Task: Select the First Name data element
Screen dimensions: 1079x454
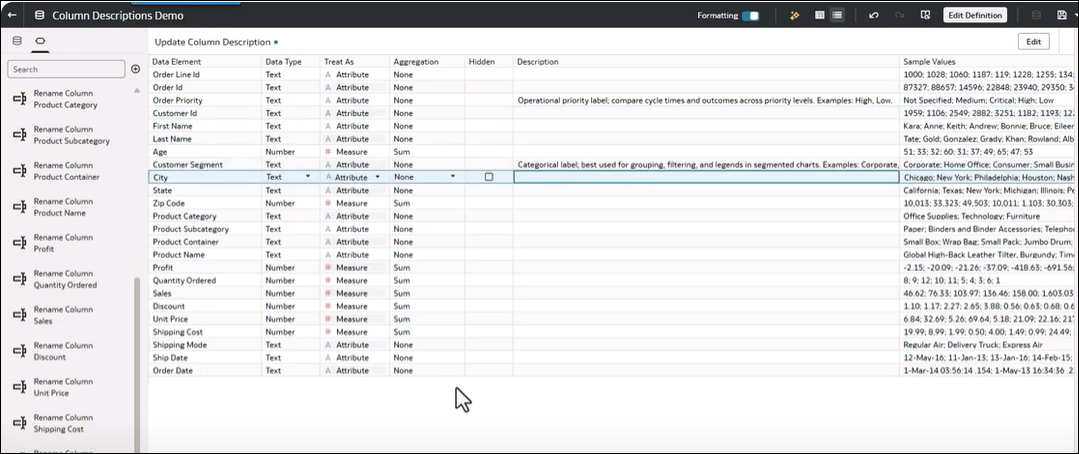Action: coord(172,126)
